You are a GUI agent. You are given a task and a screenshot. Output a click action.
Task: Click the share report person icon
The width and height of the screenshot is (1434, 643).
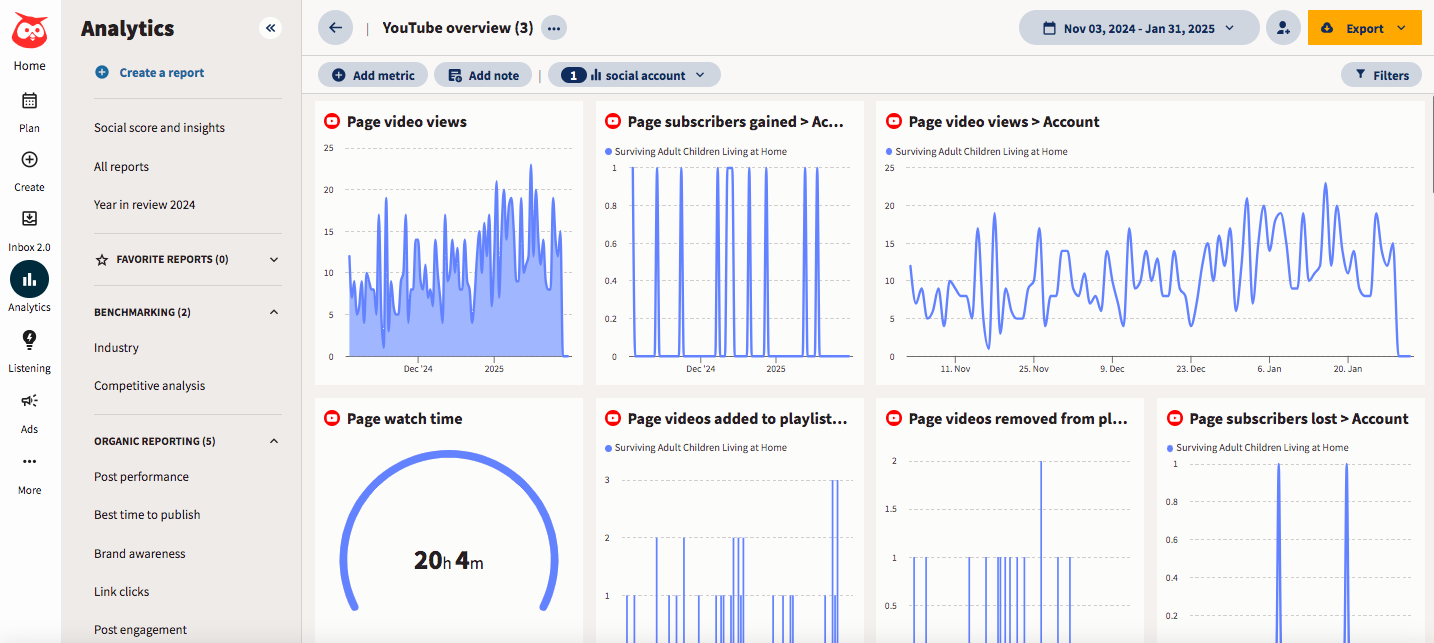[1283, 27]
